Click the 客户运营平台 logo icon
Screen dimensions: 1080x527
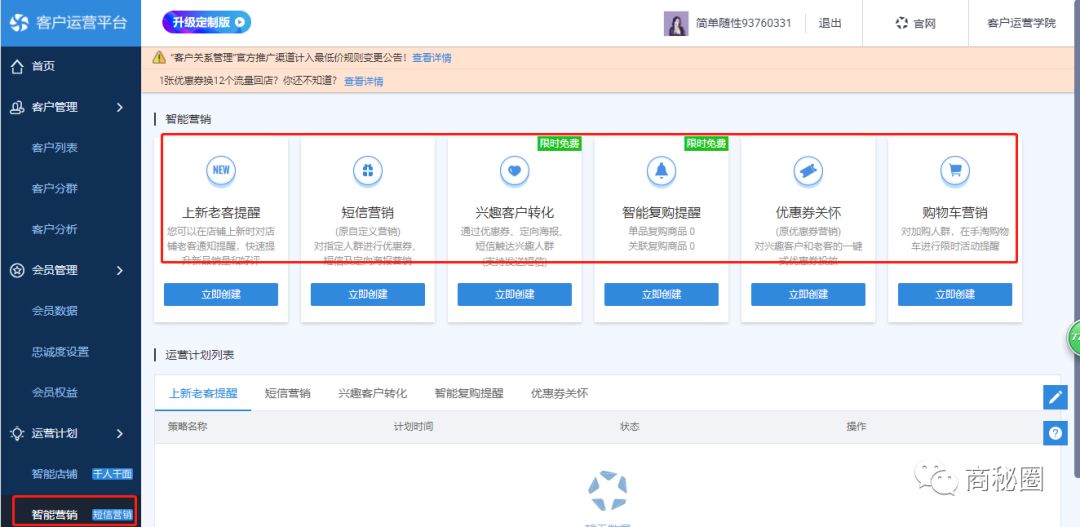[x=19, y=23]
